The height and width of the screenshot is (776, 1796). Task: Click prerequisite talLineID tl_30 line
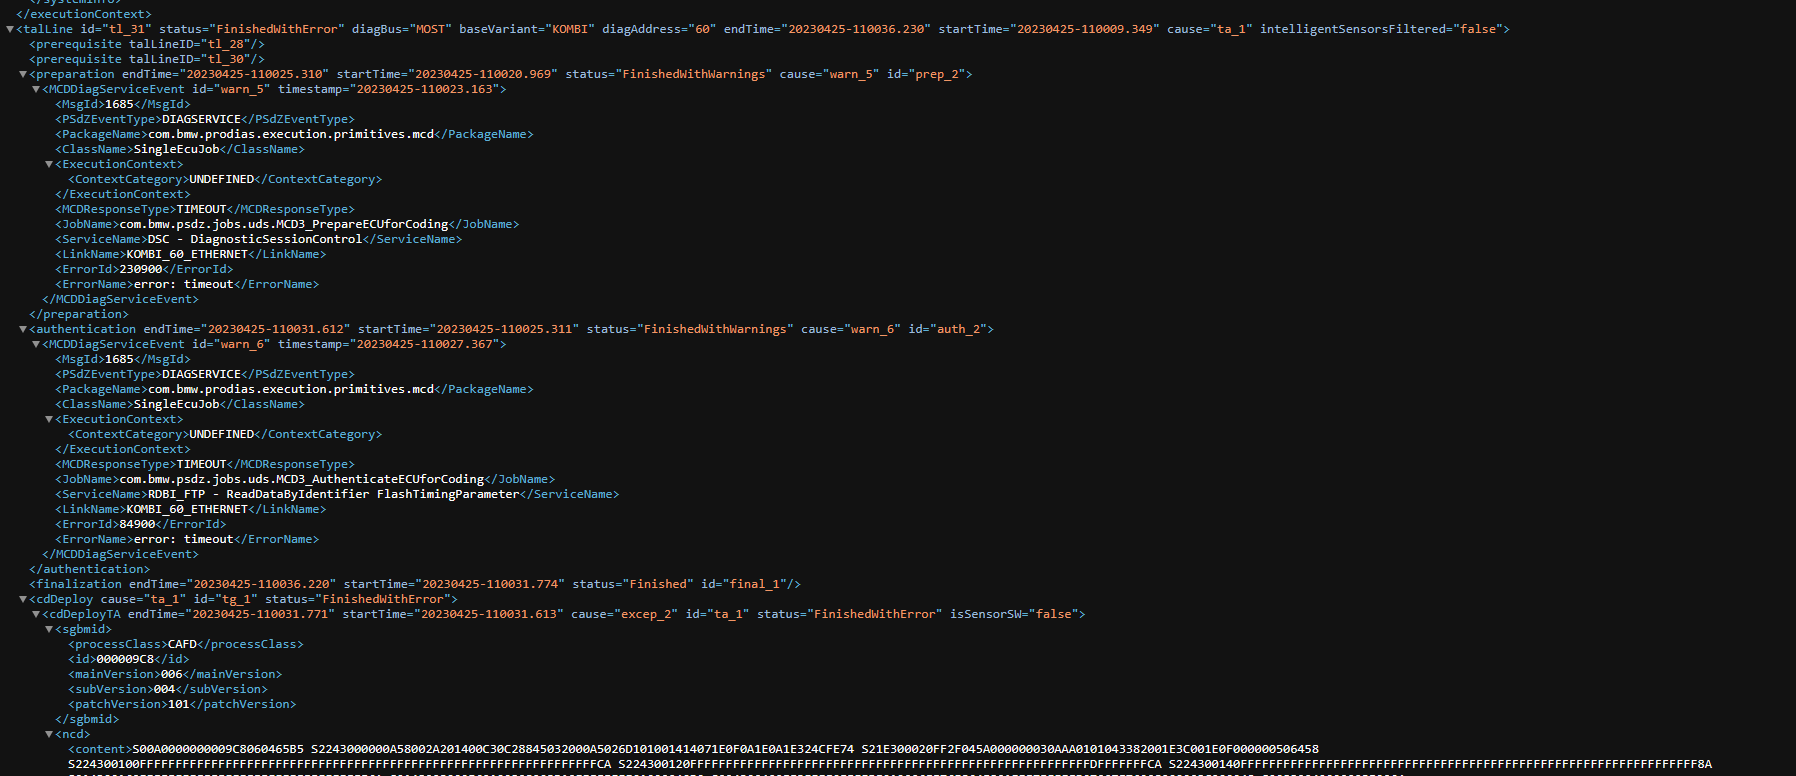point(147,59)
